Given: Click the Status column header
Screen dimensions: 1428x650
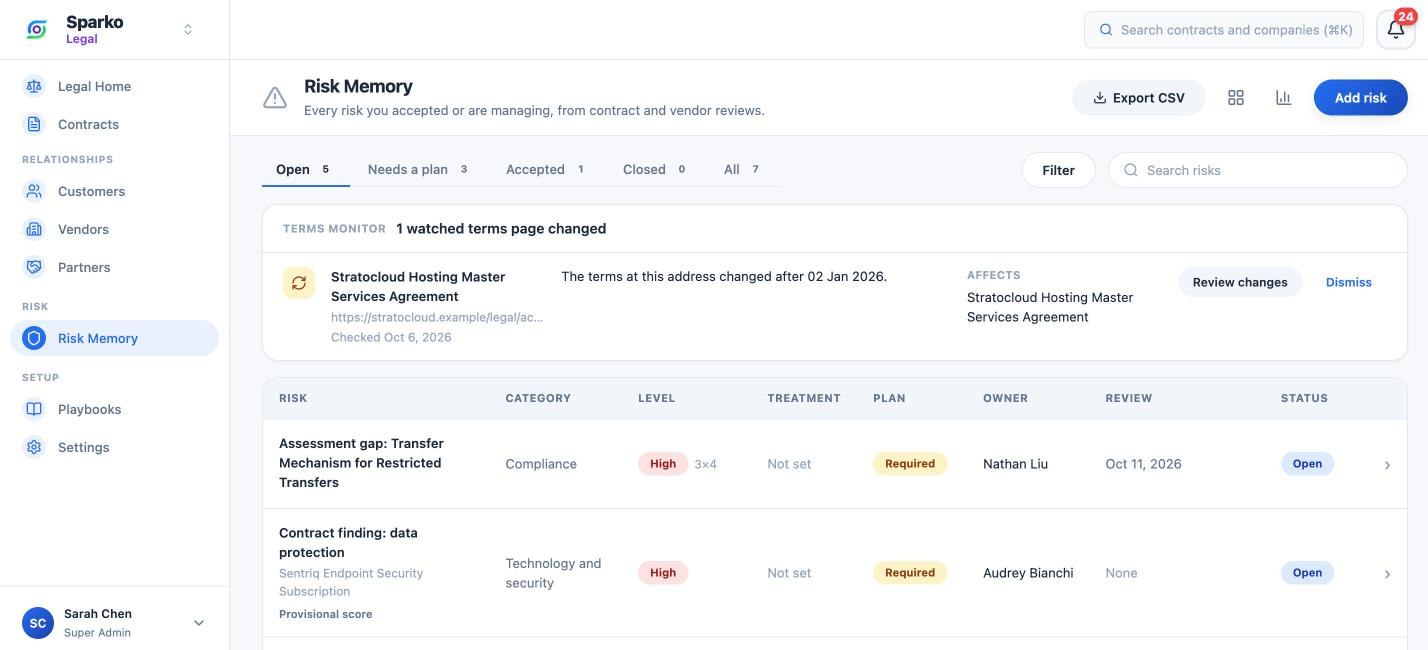Looking at the screenshot, I should click(x=1304, y=398).
